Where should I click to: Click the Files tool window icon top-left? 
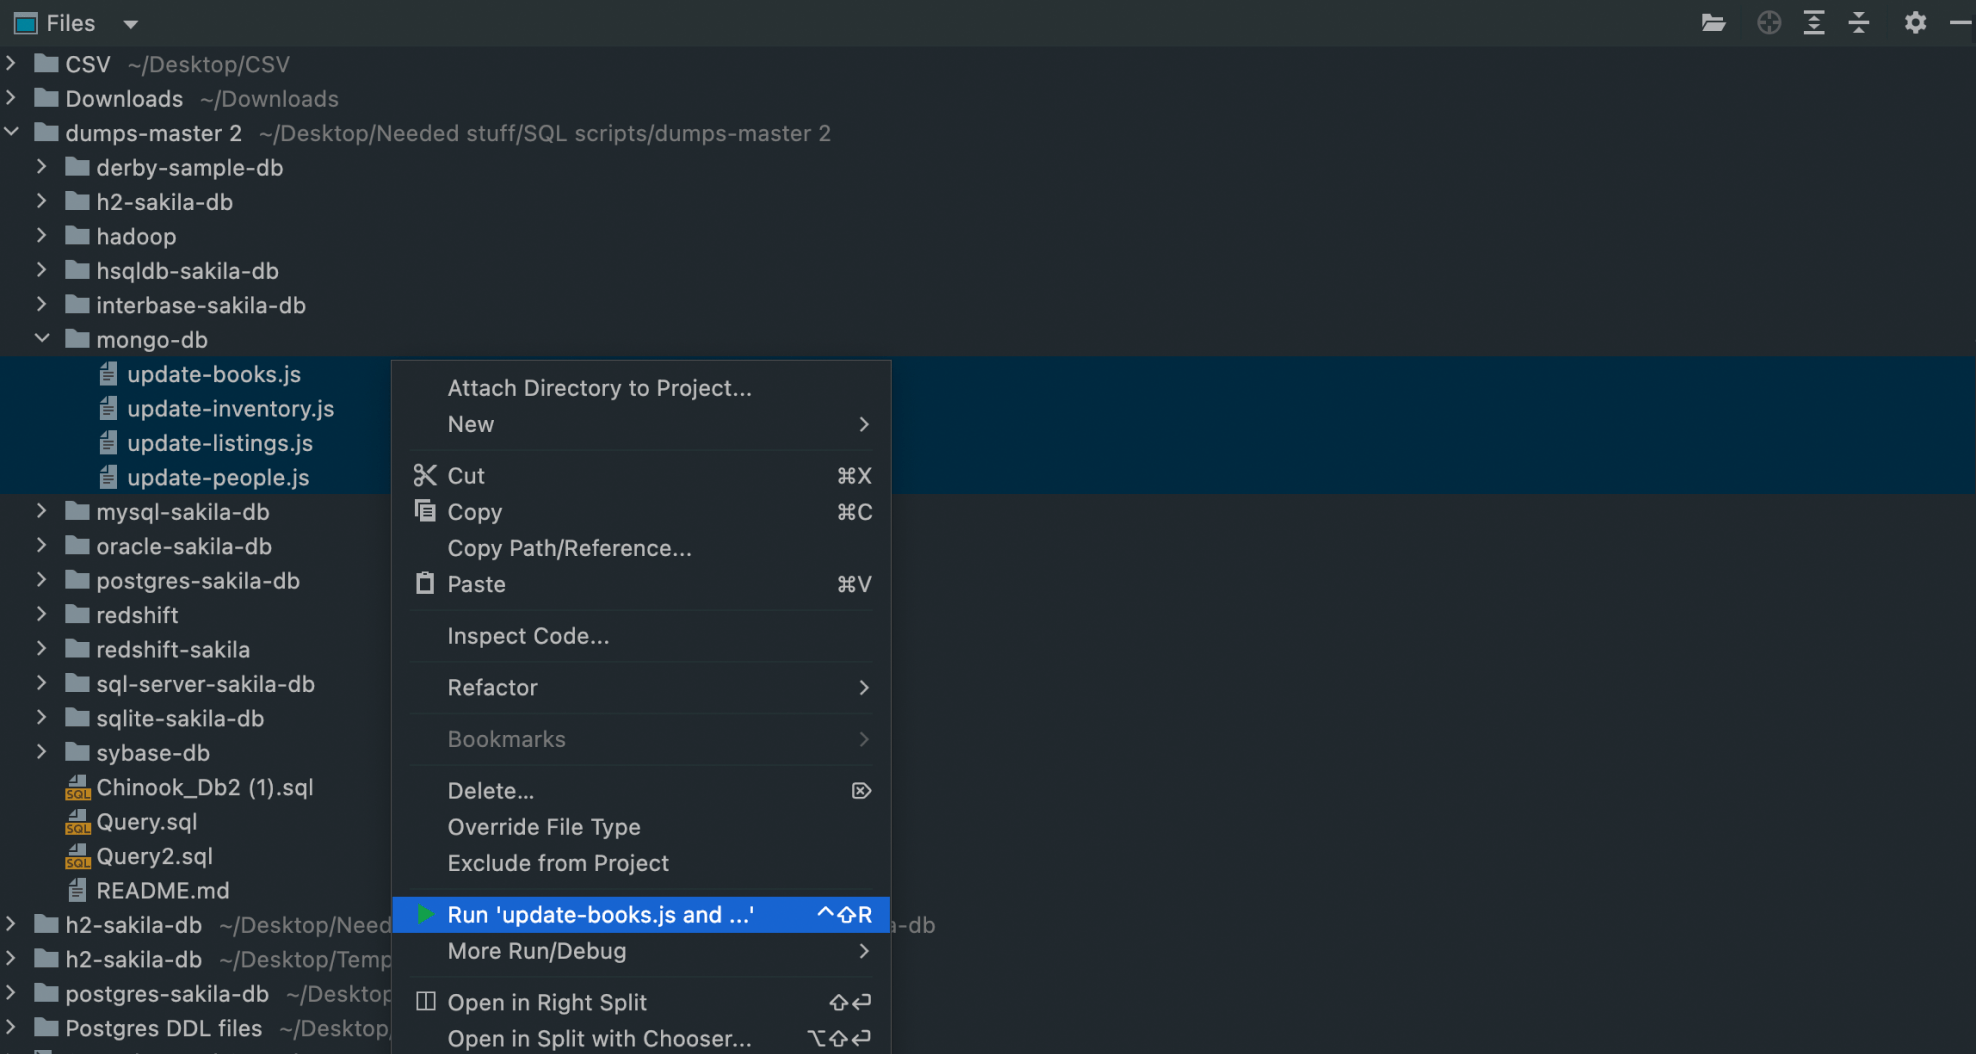(25, 22)
